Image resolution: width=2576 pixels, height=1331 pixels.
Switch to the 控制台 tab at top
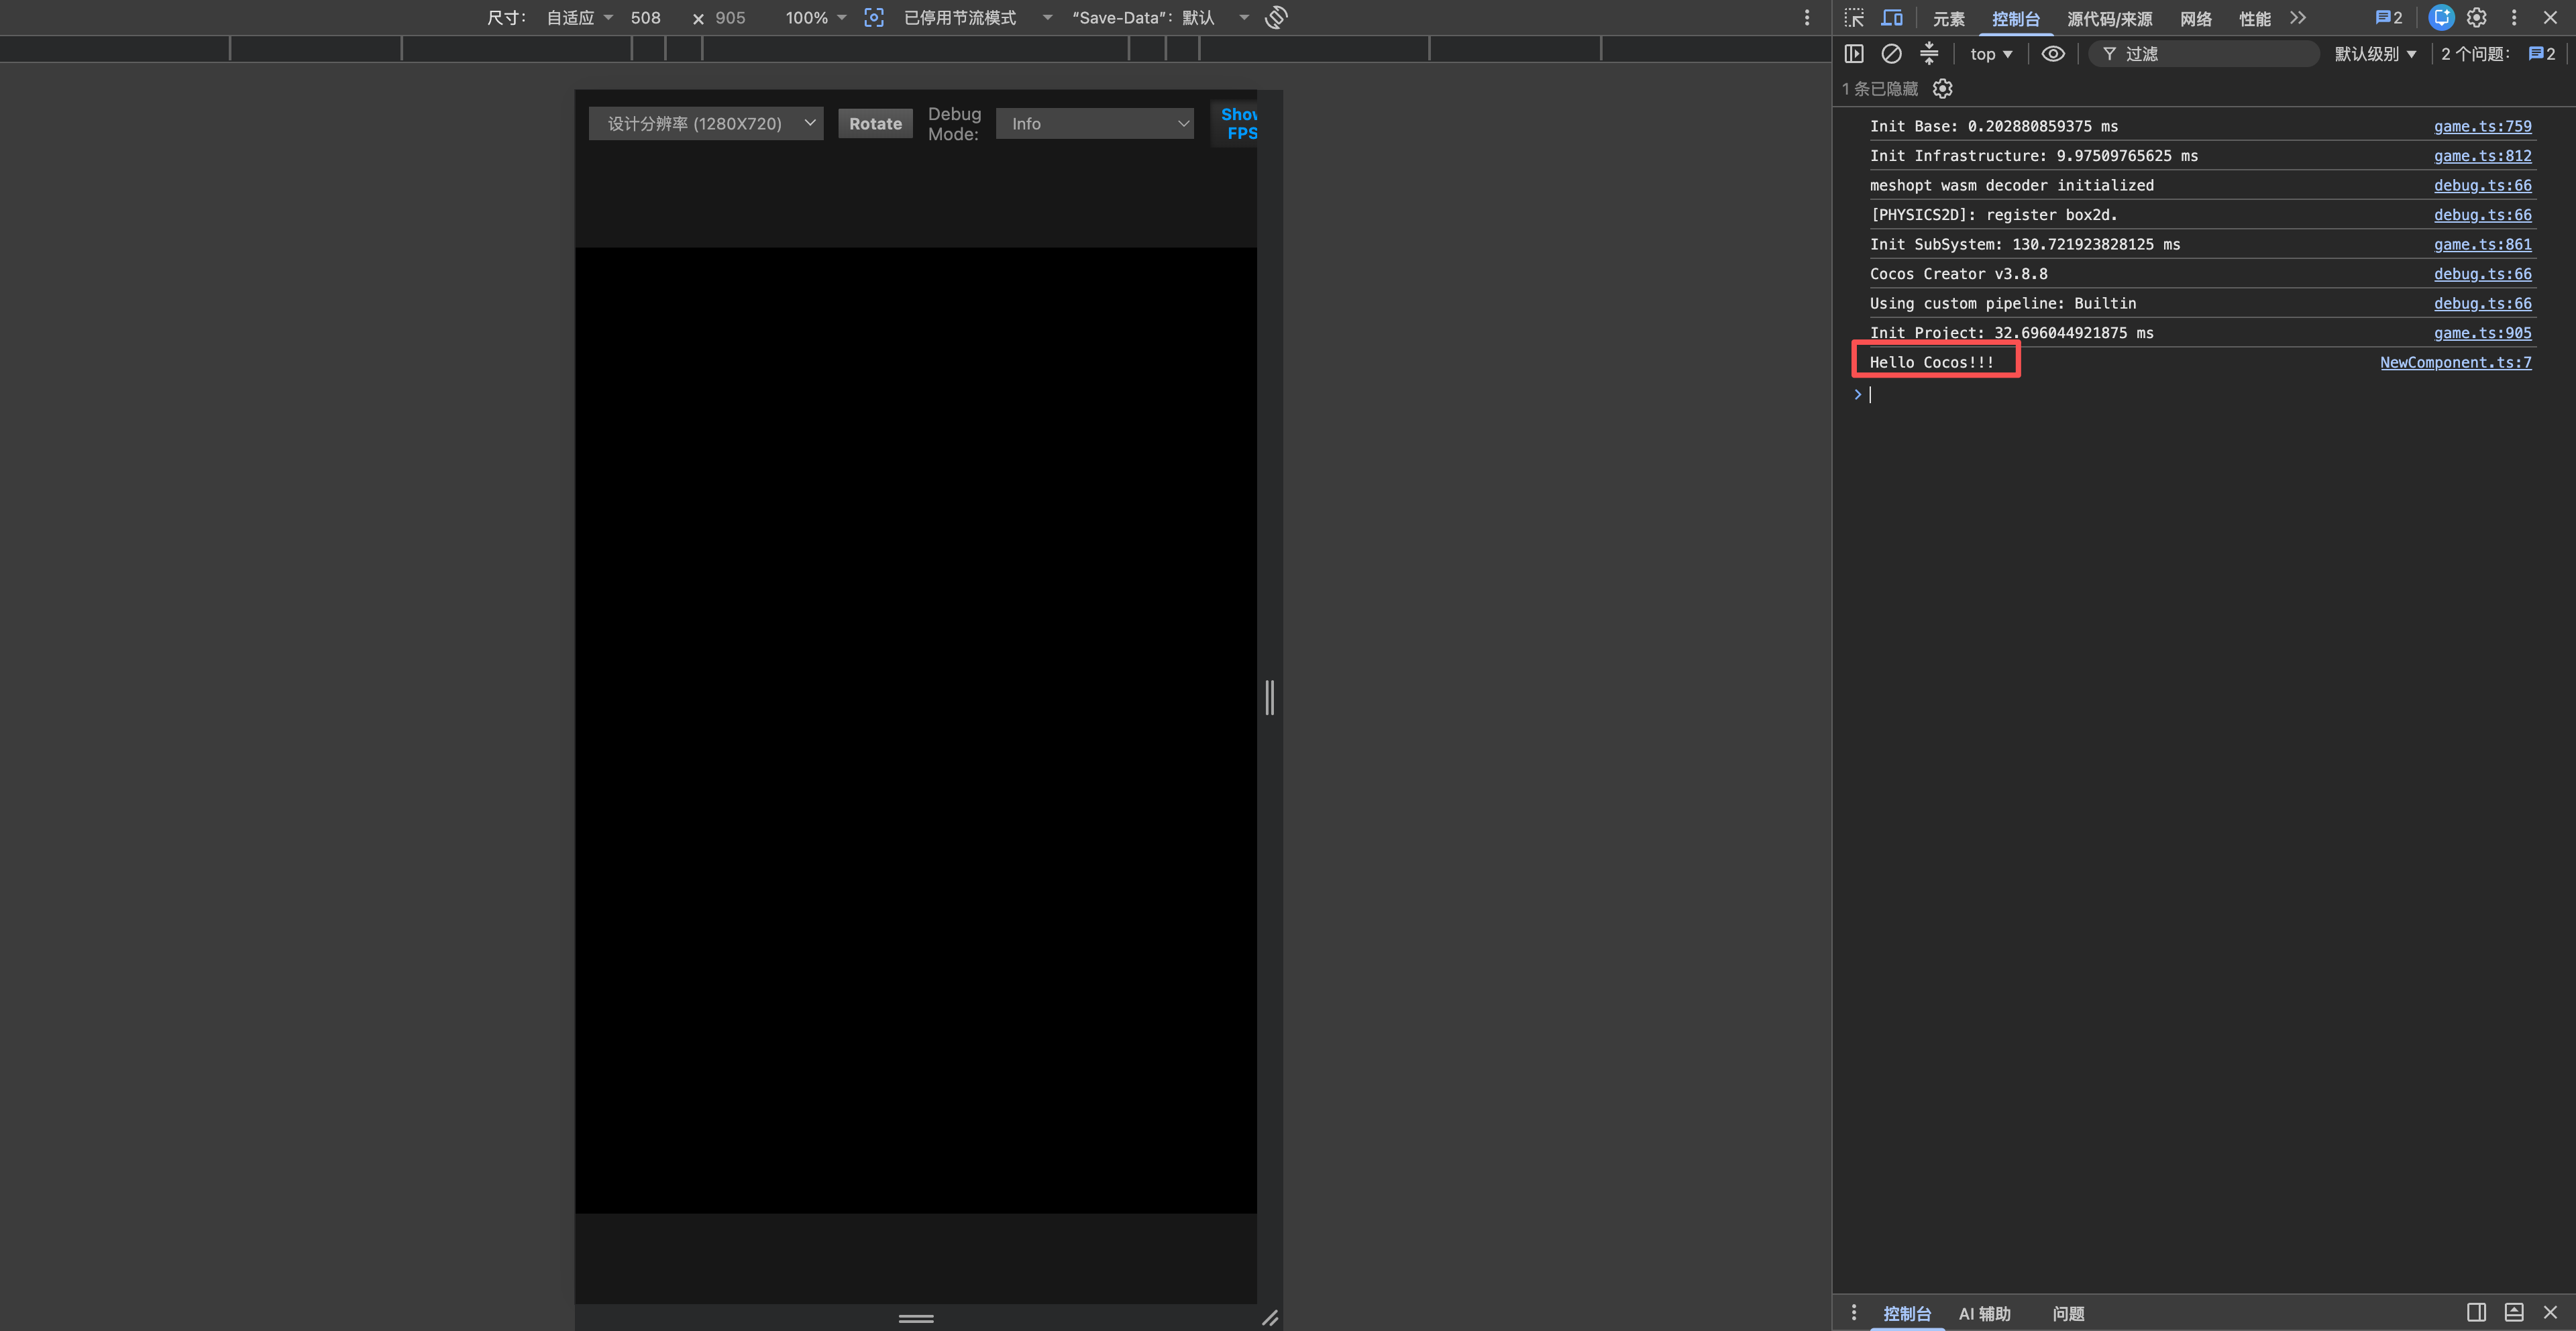point(2015,19)
